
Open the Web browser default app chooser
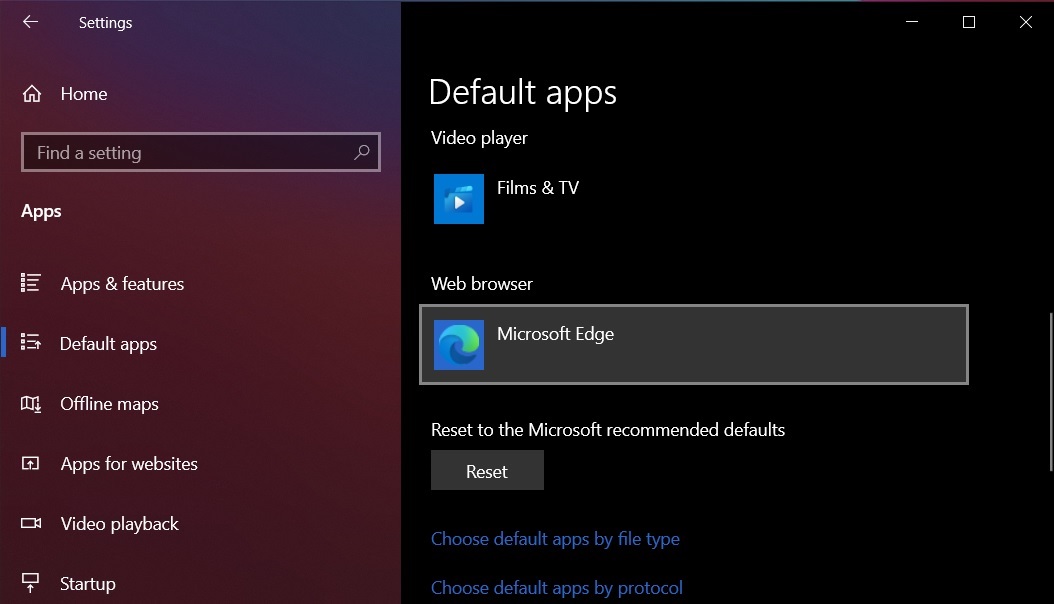694,345
